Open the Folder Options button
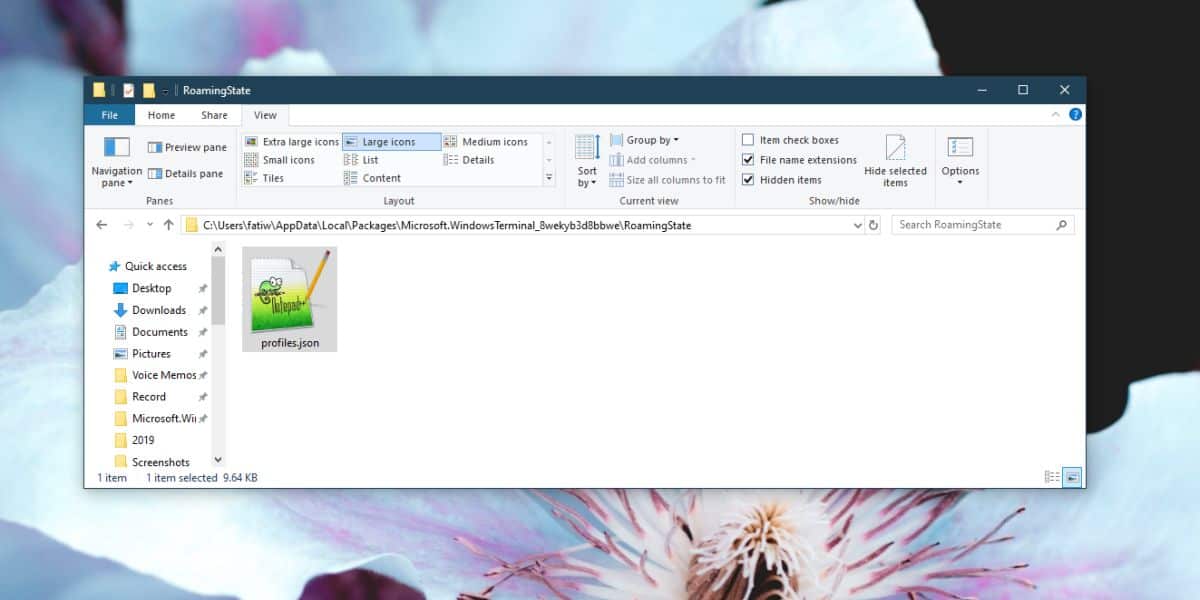The width and height of the screenshot is (1200, 600). coord(960,162)
